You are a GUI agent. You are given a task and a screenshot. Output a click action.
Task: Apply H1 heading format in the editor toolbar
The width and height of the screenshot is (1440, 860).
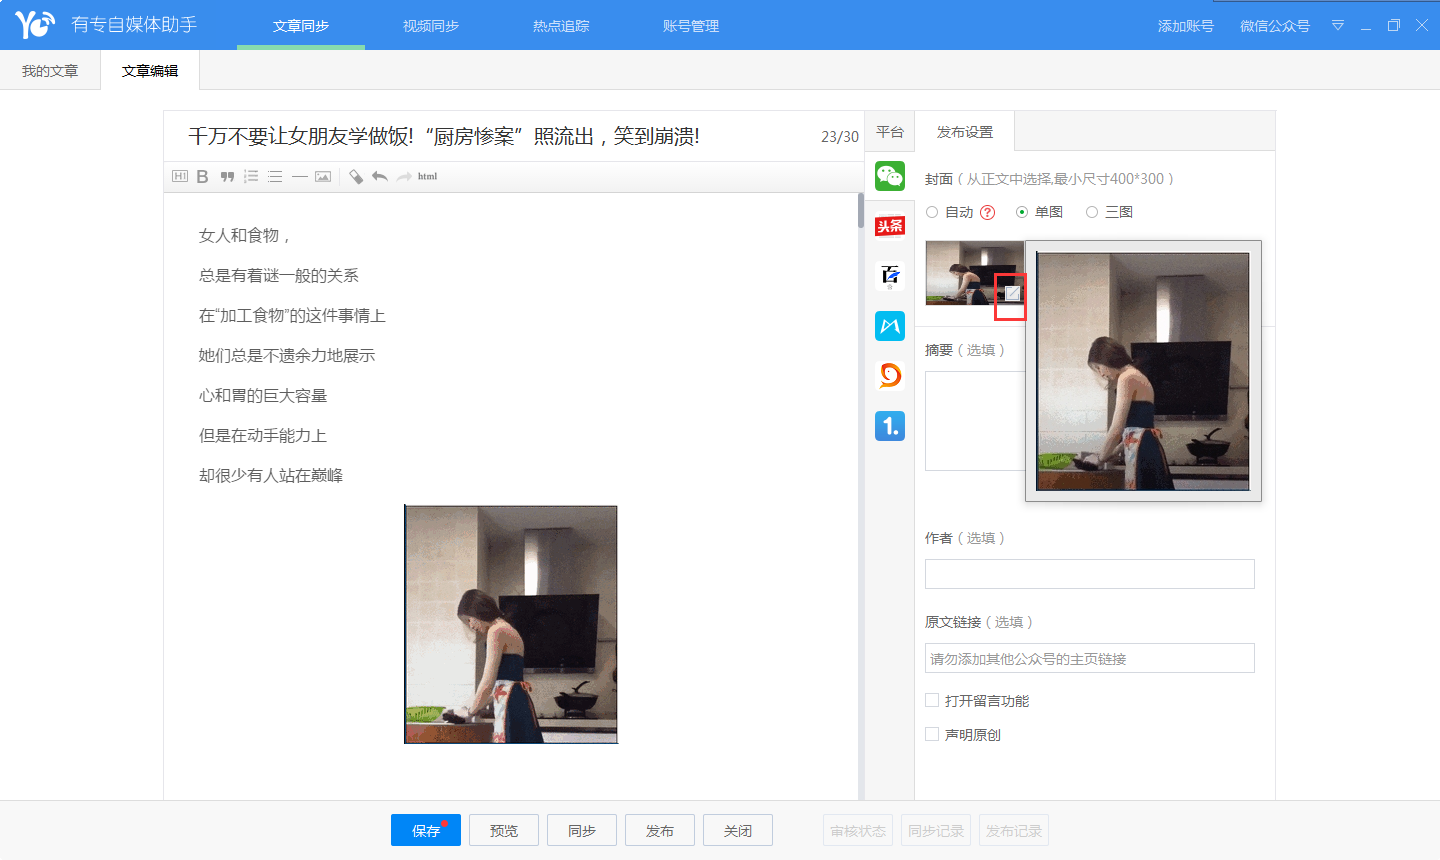click(180, 177)
